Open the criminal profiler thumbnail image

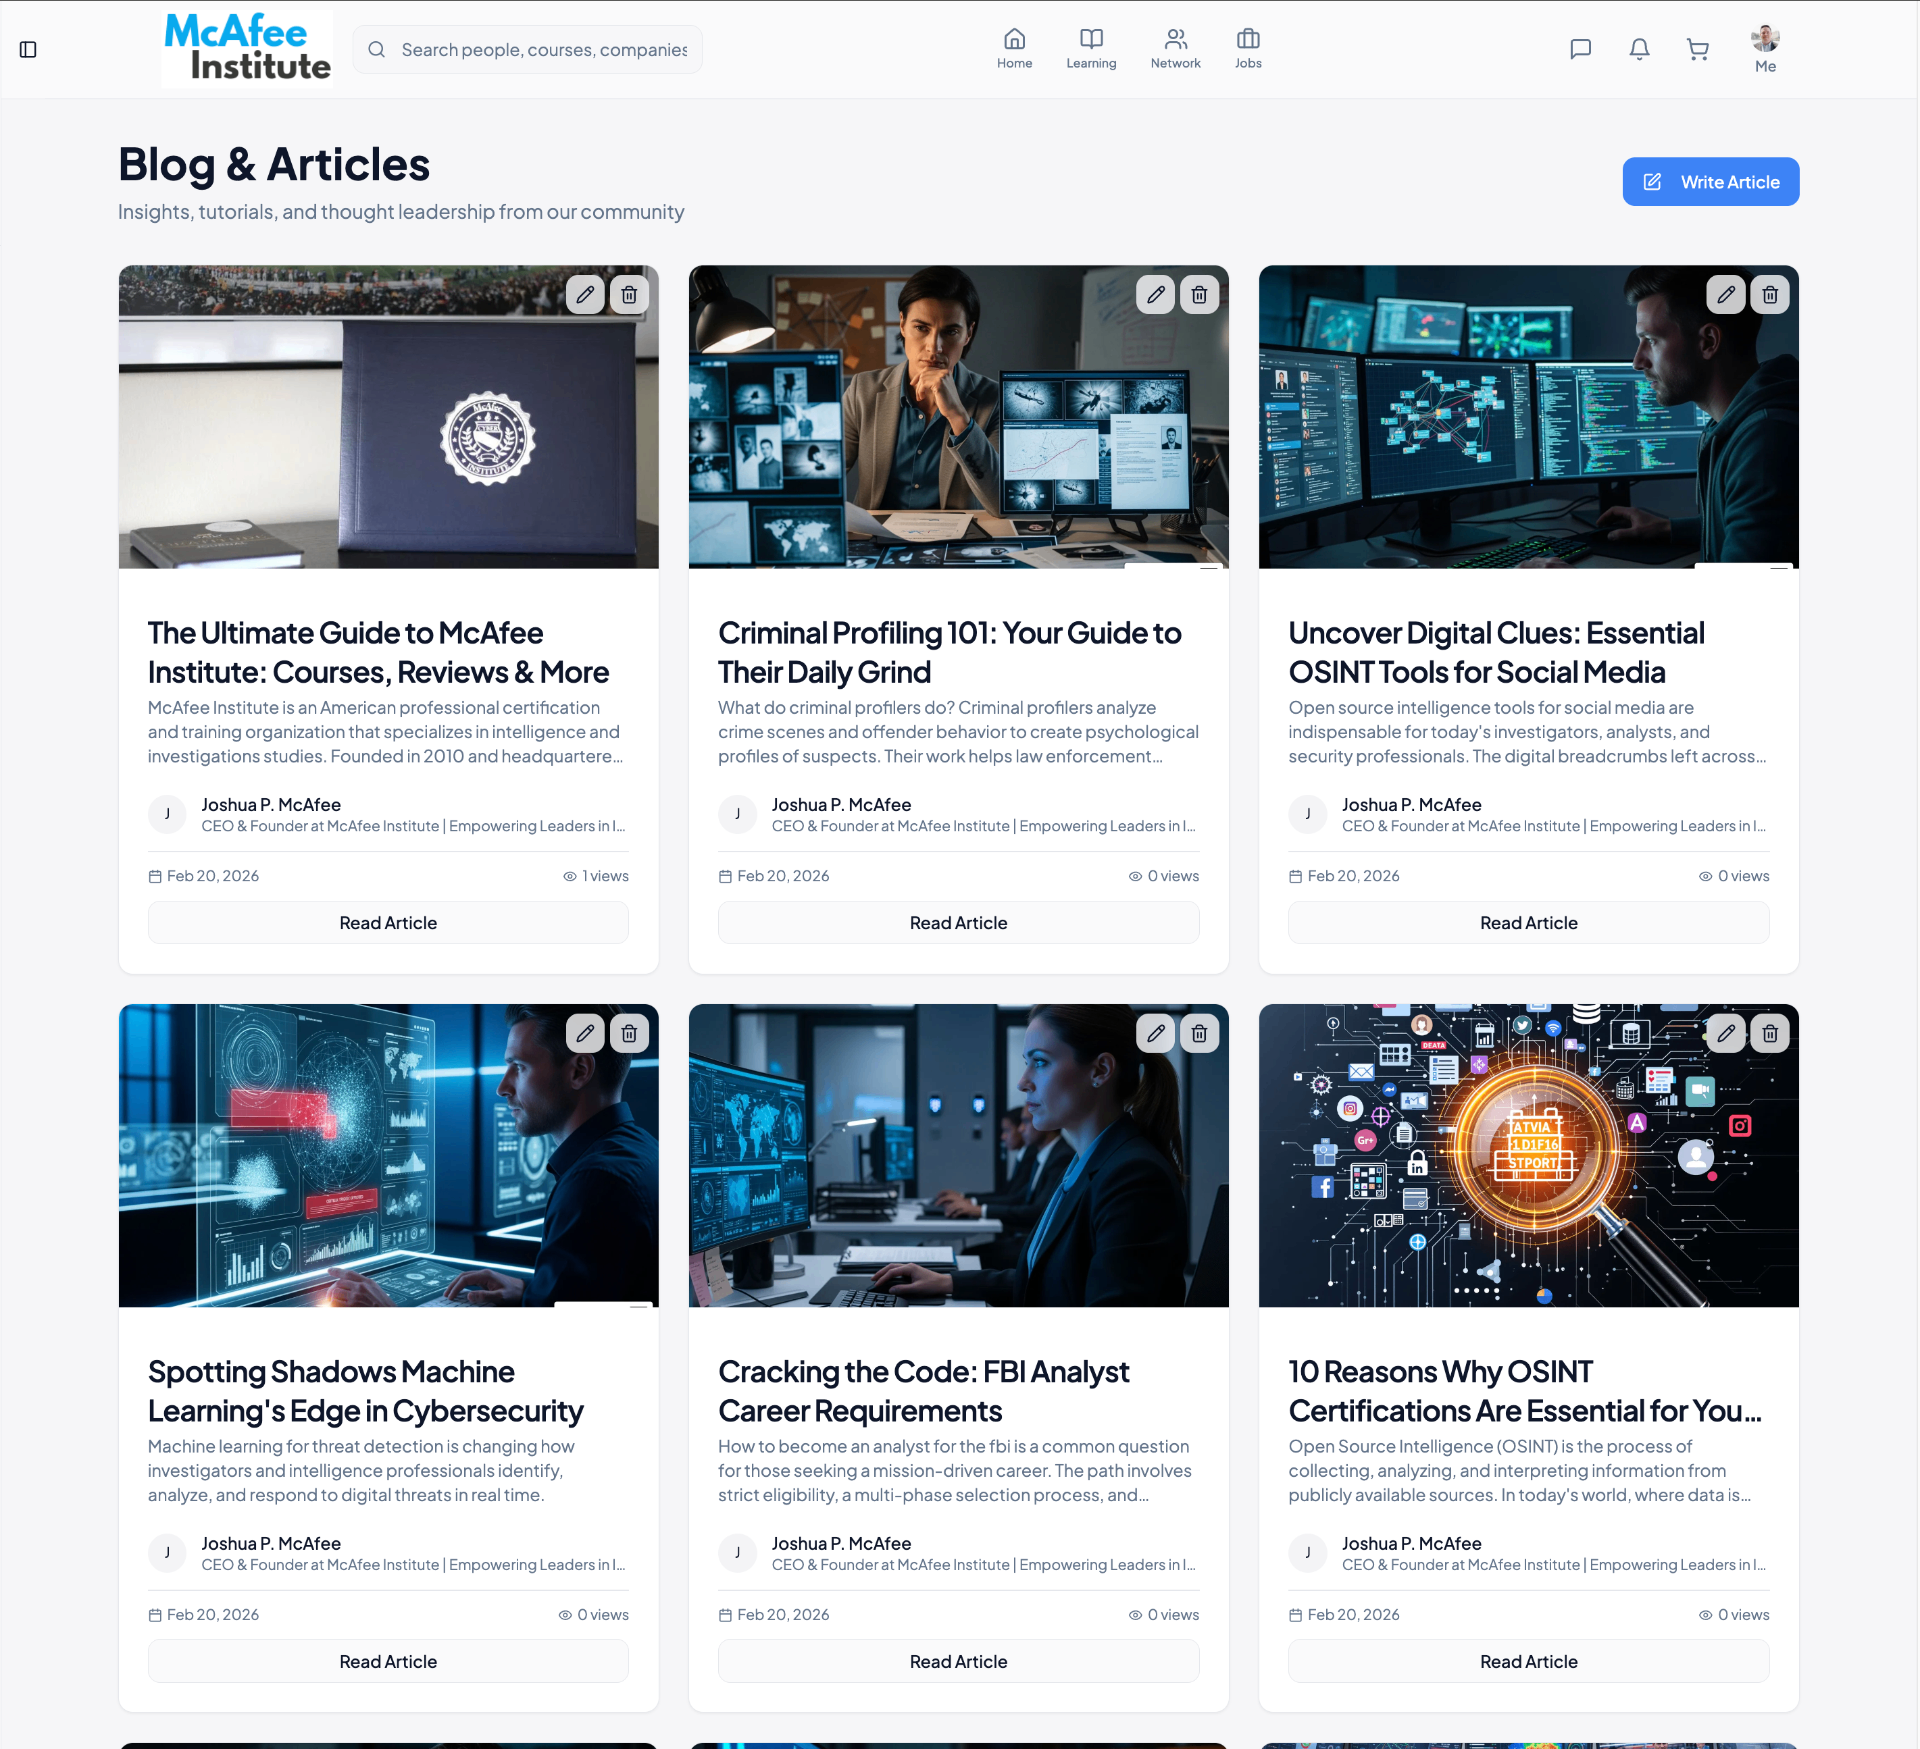[x=958, y=417]
